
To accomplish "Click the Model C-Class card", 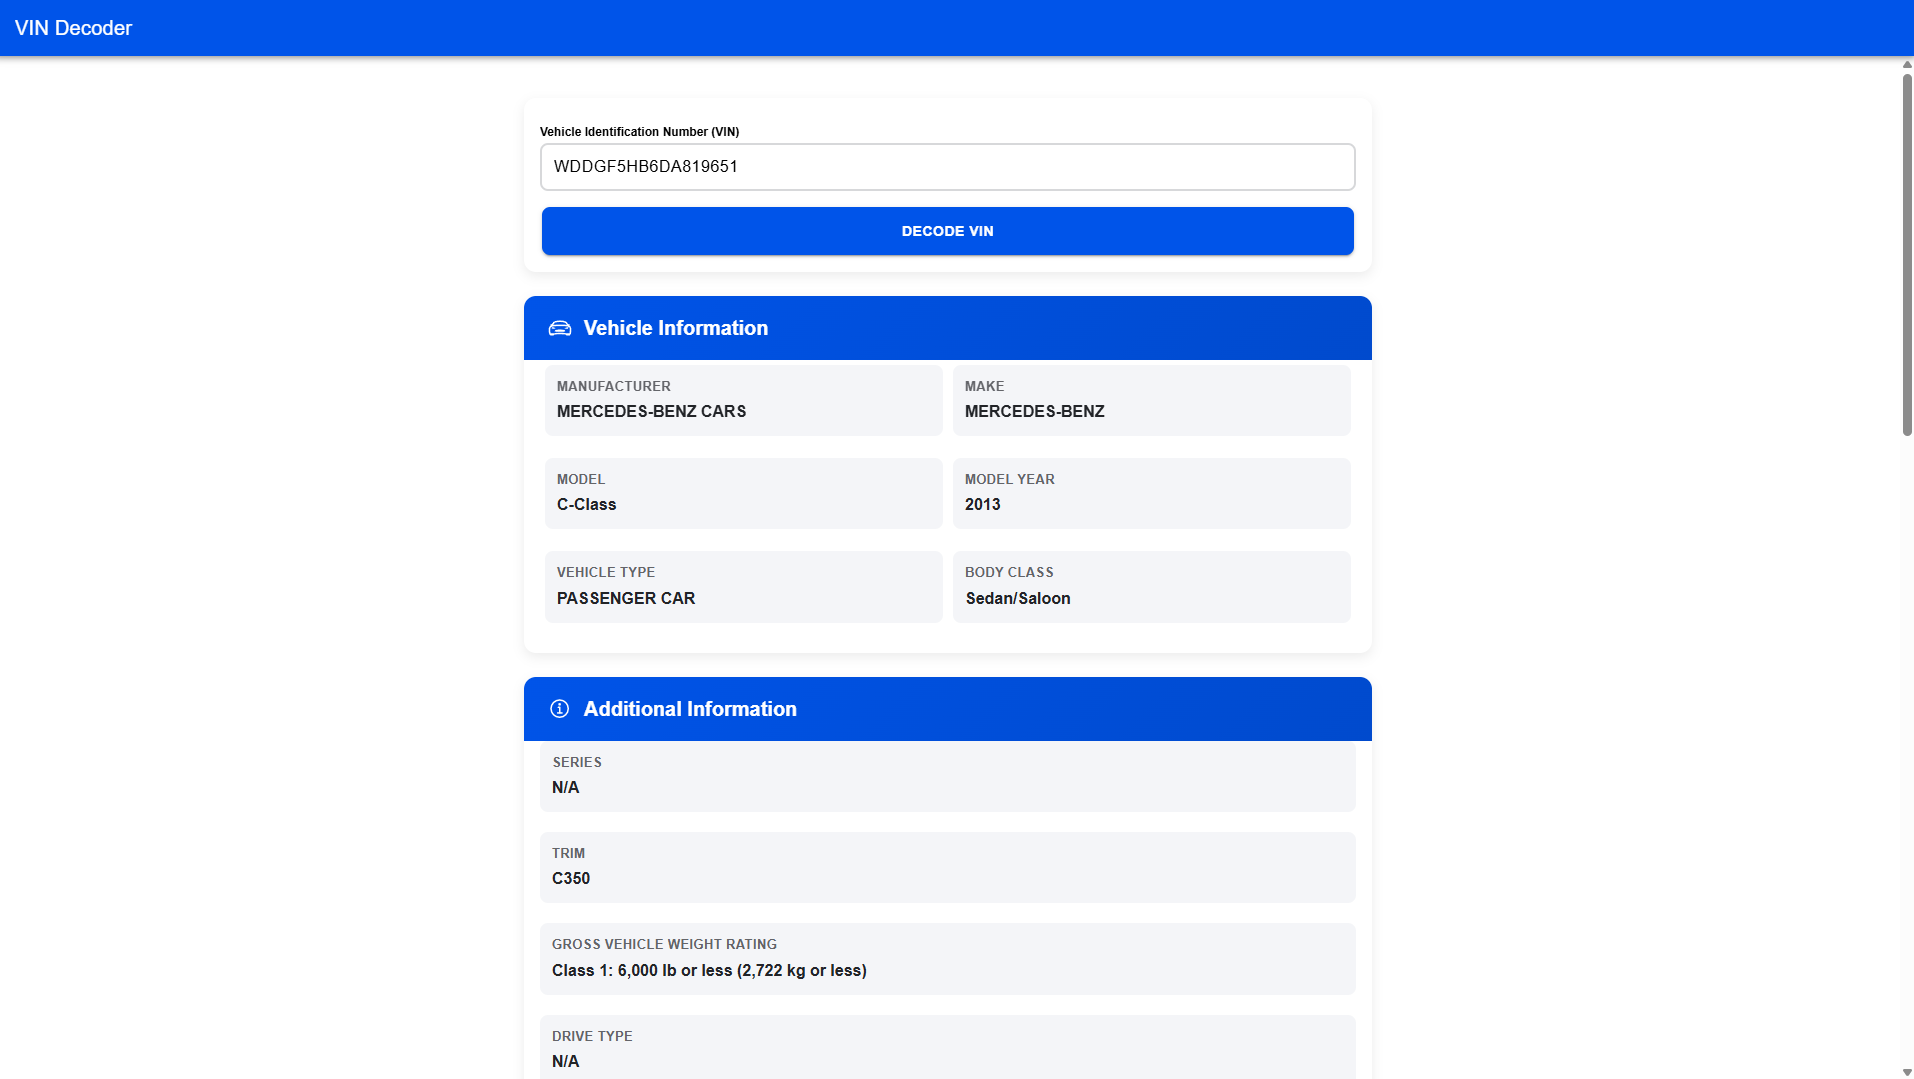I will click(x=743, y=493).
